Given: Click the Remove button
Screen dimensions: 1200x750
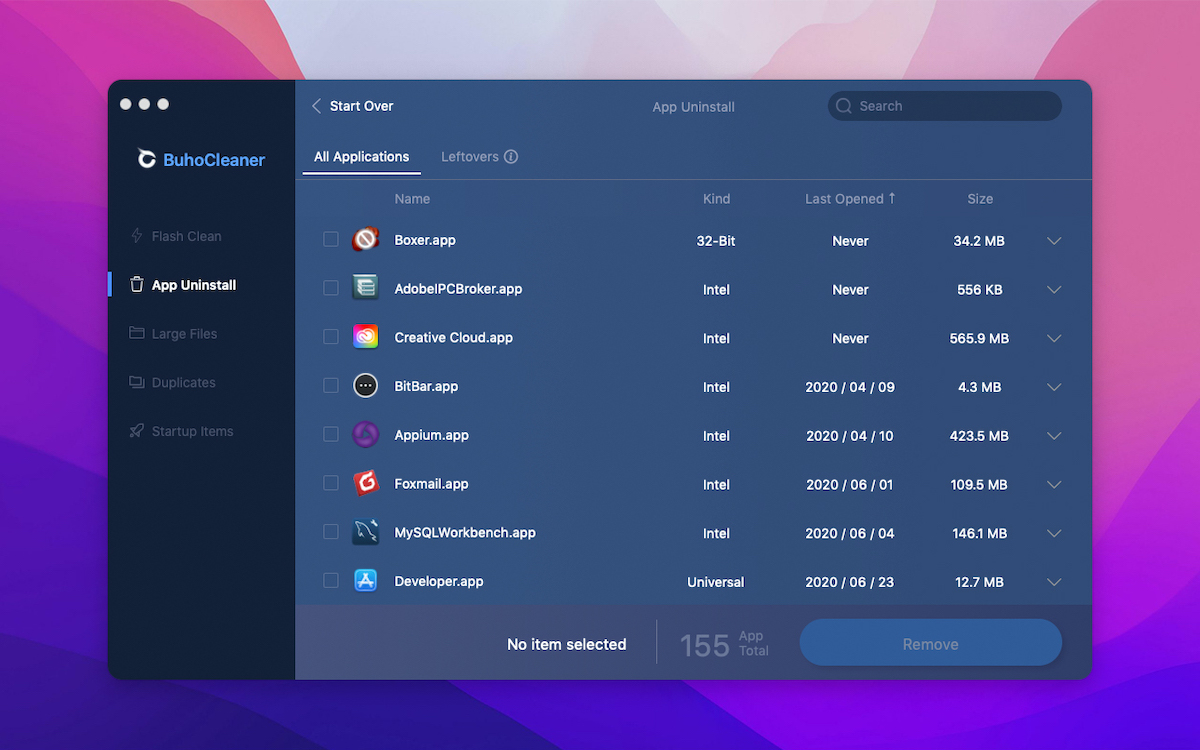Looking at the screenshot, I should [x=930, y=644].
